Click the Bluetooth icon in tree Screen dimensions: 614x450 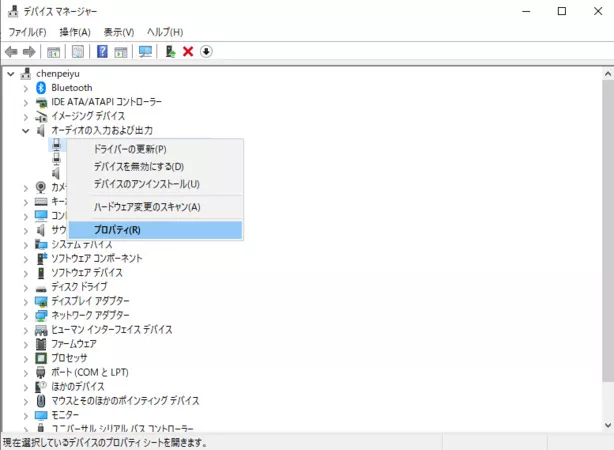(x=41, y=88)
